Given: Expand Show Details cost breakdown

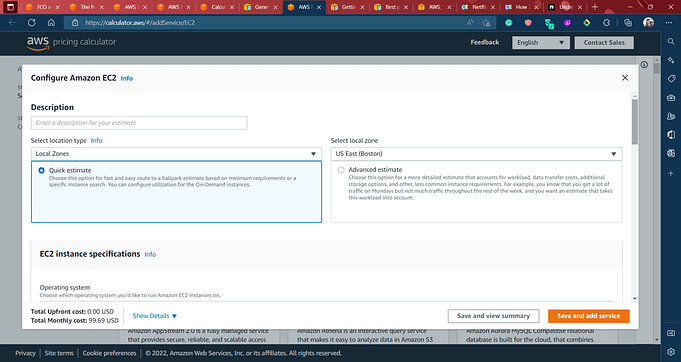Looking at the screenshot, I should (155, 316).
